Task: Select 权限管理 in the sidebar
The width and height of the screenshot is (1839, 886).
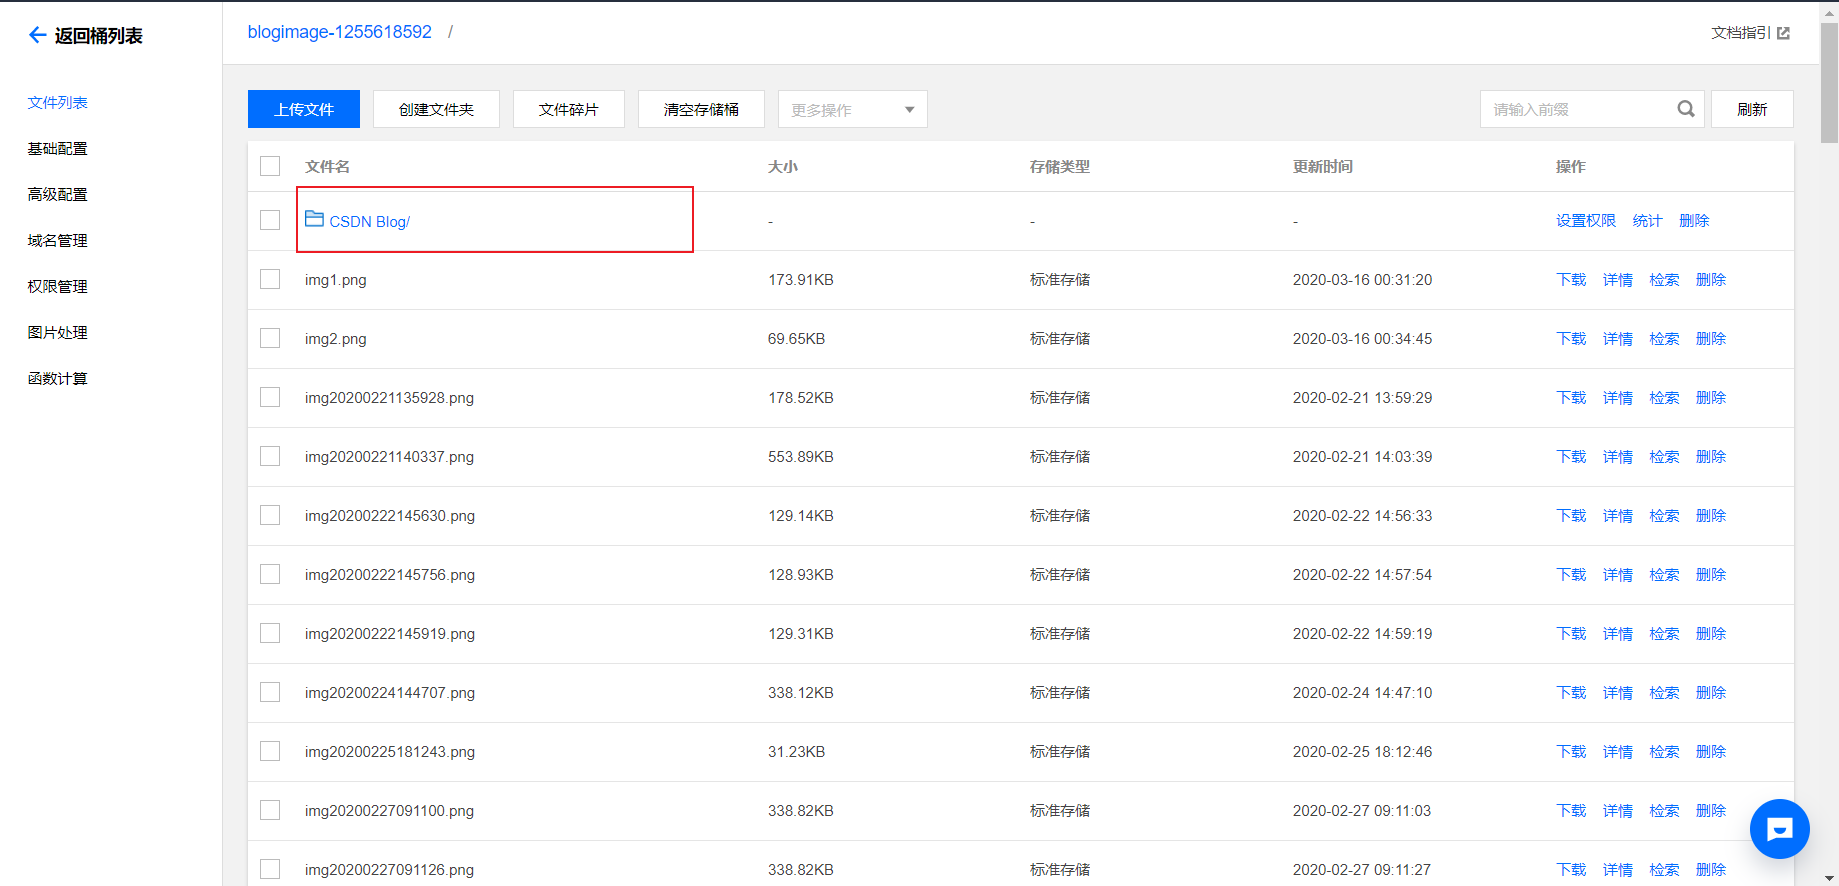Action: pyautogui.click(x=57, y=286)
